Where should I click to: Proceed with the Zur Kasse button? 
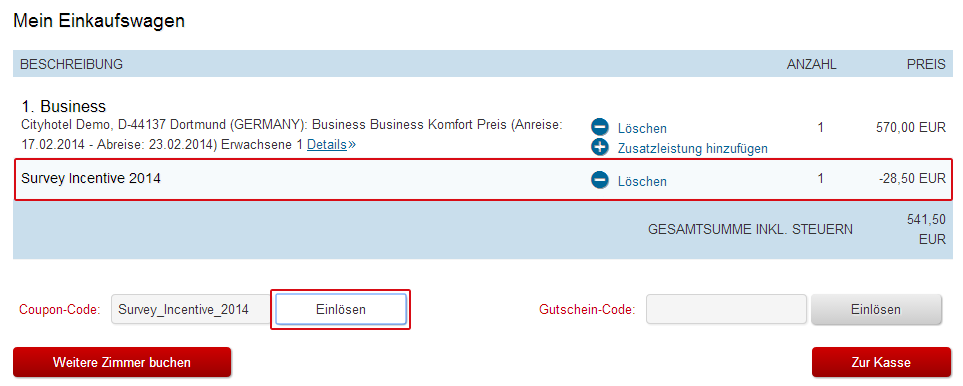point(881,362)
